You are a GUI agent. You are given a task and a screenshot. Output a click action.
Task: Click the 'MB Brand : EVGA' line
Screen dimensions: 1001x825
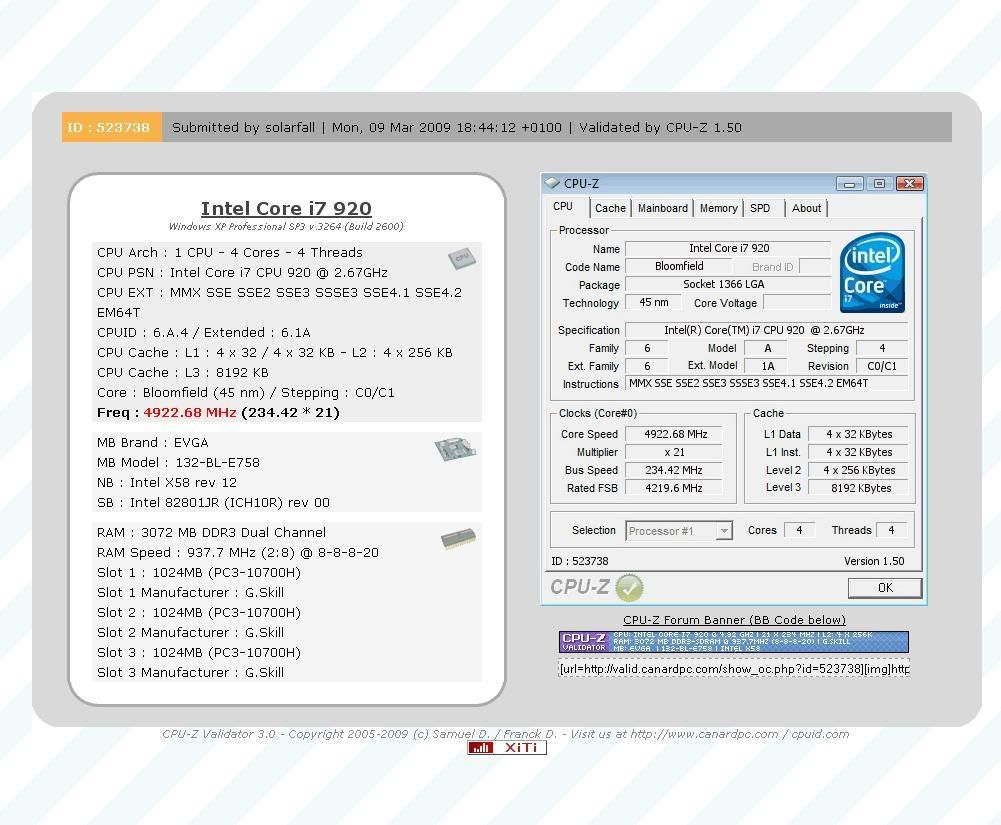pyautogui.click(x=153, y=443)
